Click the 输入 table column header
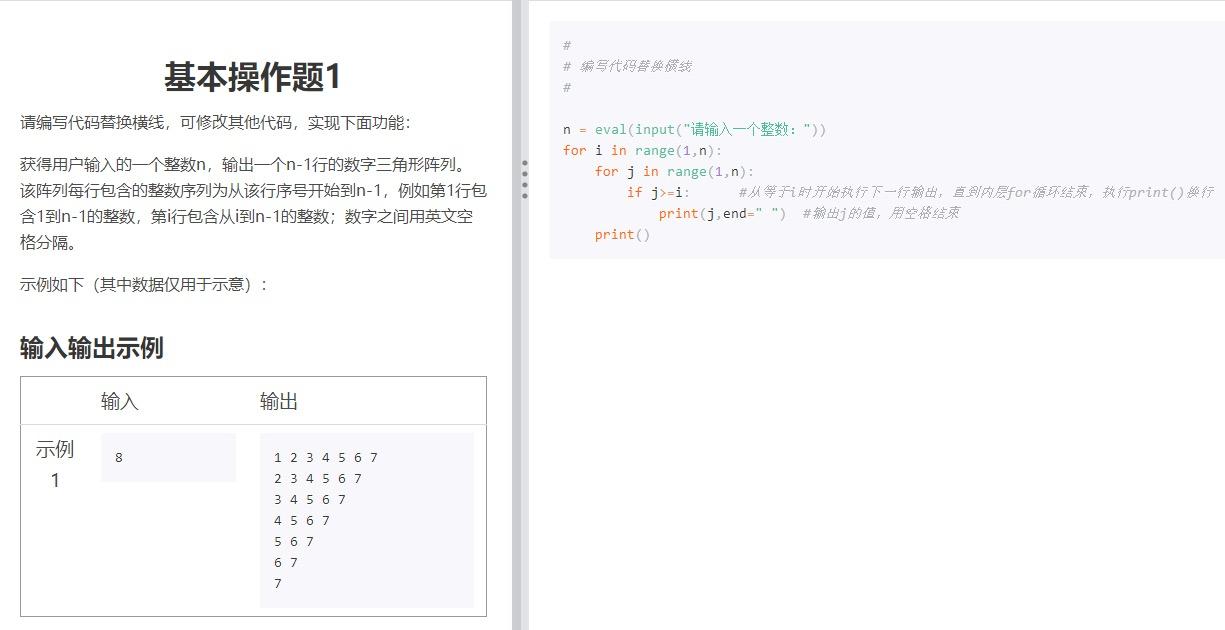The height and width of the screenshot is (630, 1225). 120,401
